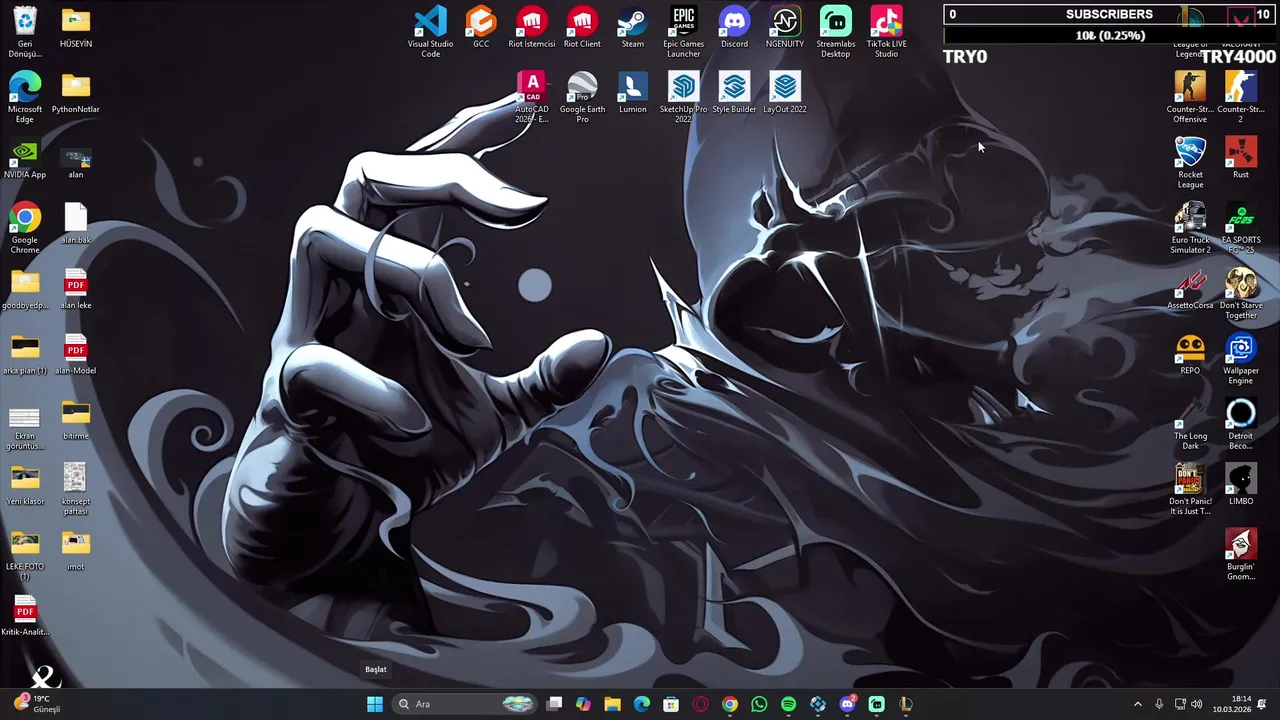Open the Riot Client shortcut

[x=582, y=27]
